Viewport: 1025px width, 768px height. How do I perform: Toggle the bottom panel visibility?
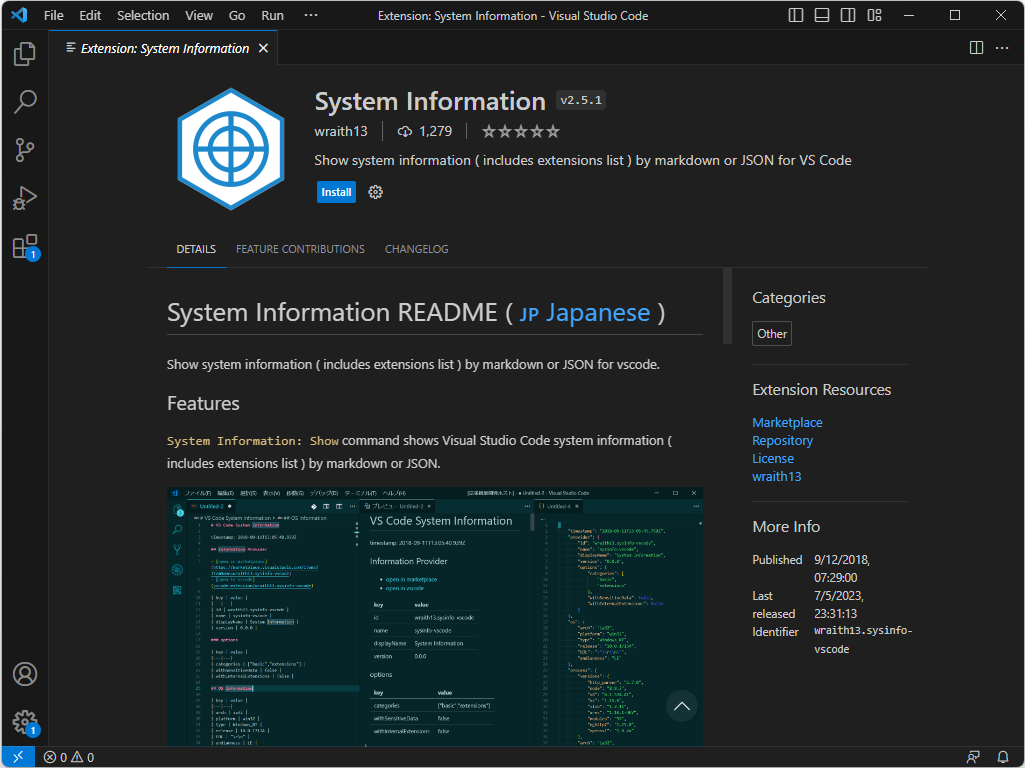point(821,15)
